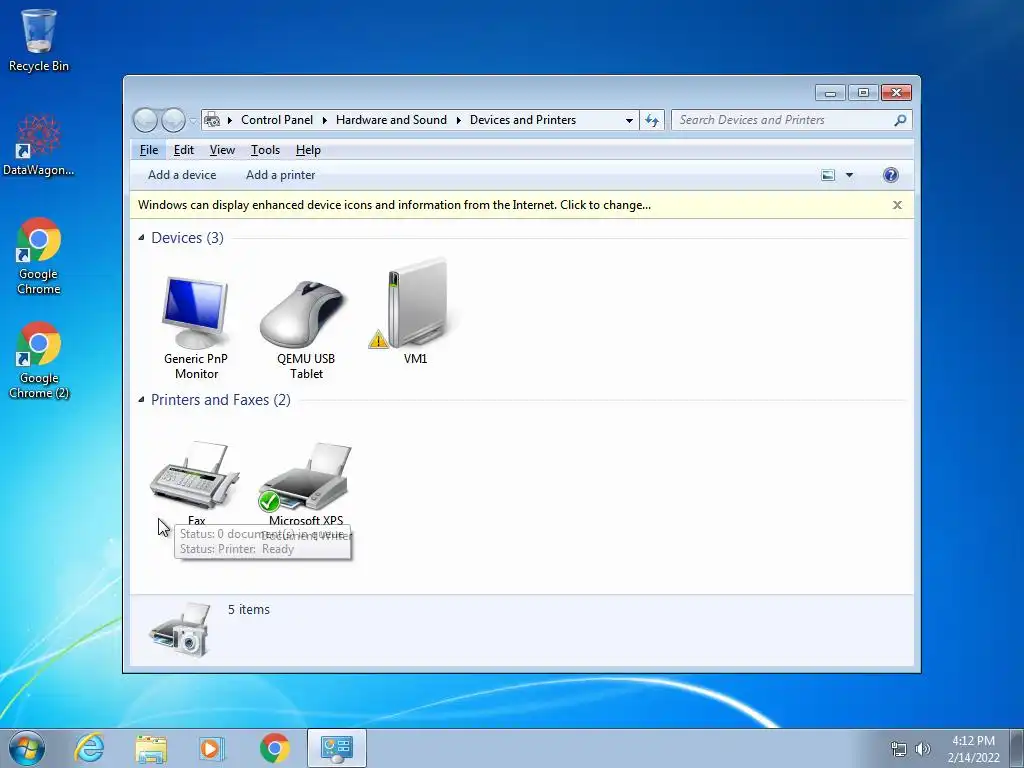Screen dimensions: 1024x768
Task: Open Recycle Bin on the desktop
Action: click(39, 40)
